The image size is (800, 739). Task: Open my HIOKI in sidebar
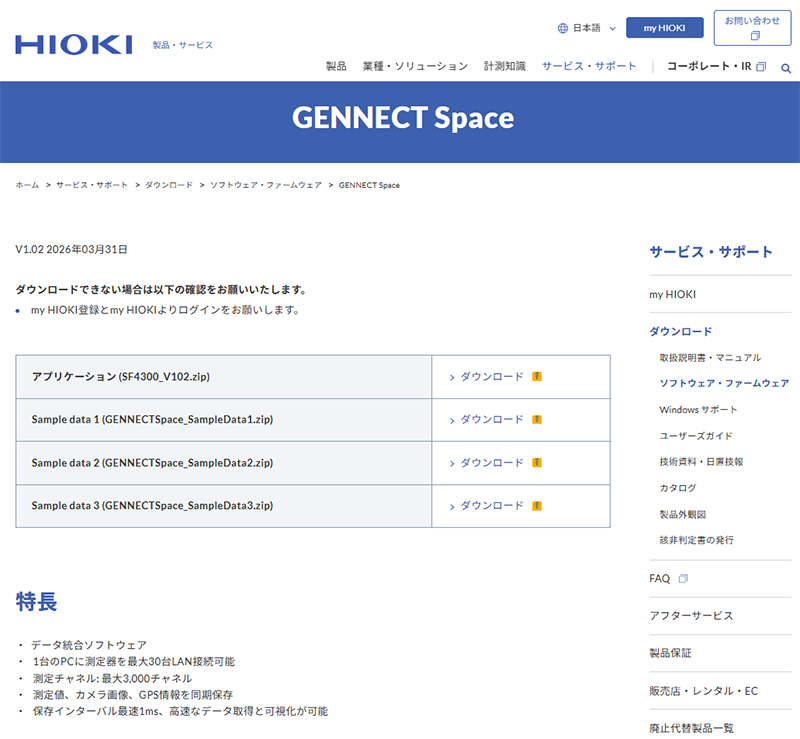point(672,294)
